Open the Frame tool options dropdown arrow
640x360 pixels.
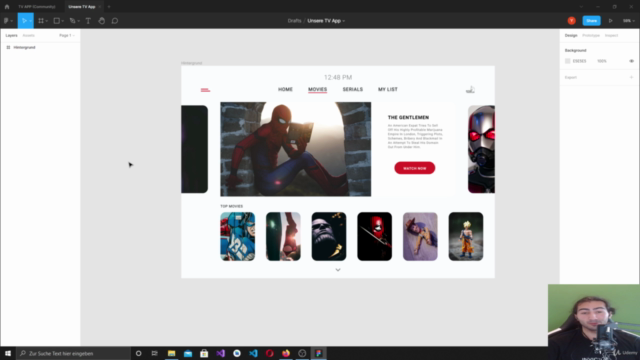click(47, 21)
